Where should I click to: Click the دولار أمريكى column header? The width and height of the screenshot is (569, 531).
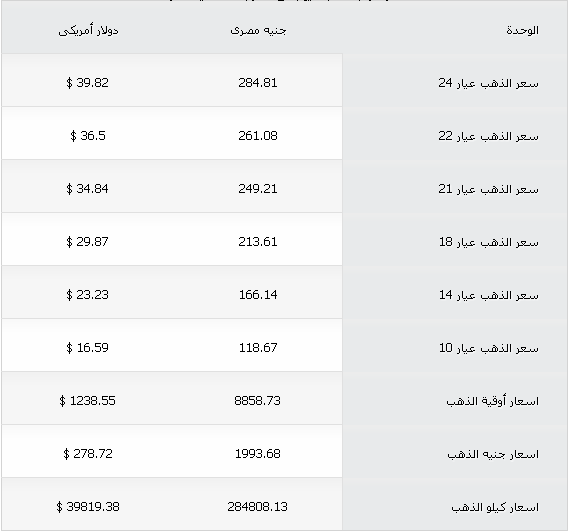88,30
